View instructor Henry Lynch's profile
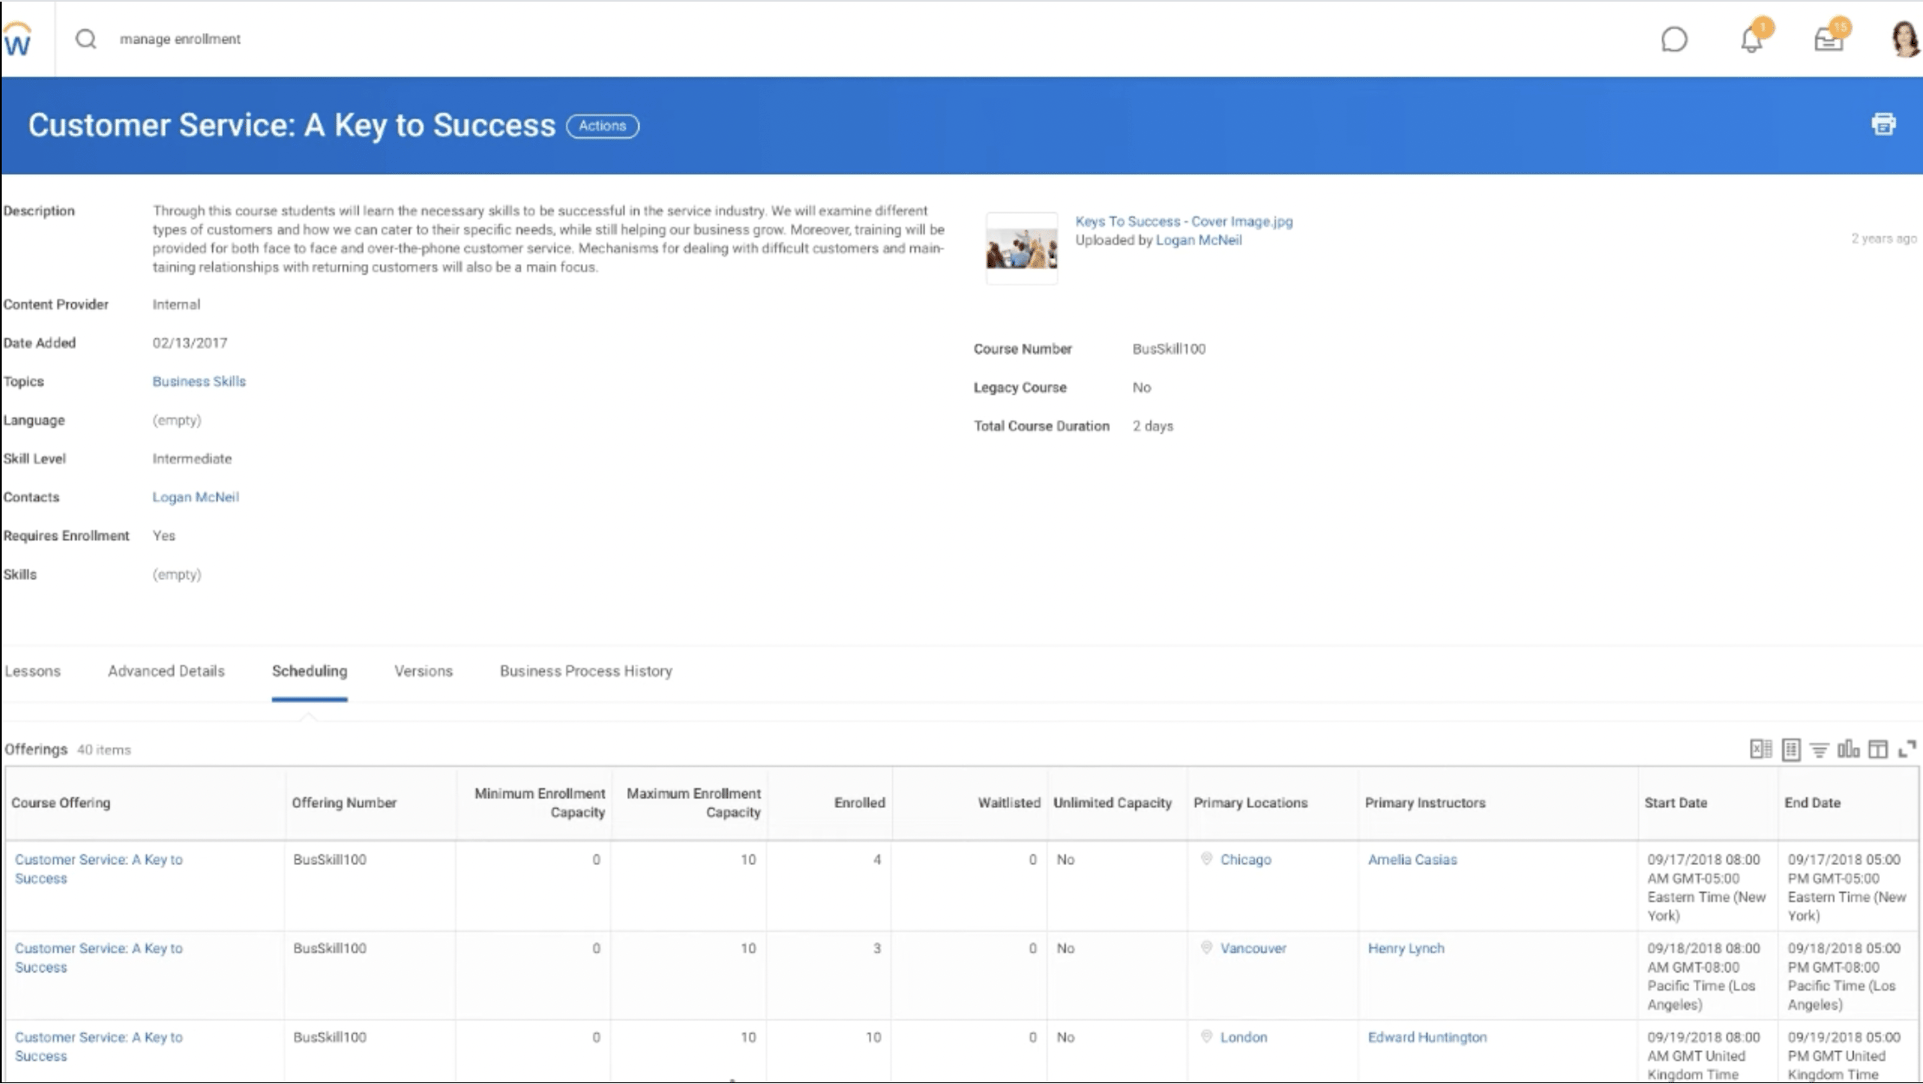Image resolution: width=1923 pixels, height=1084 pixels. pyautogui.click(x=1405, y=948)
